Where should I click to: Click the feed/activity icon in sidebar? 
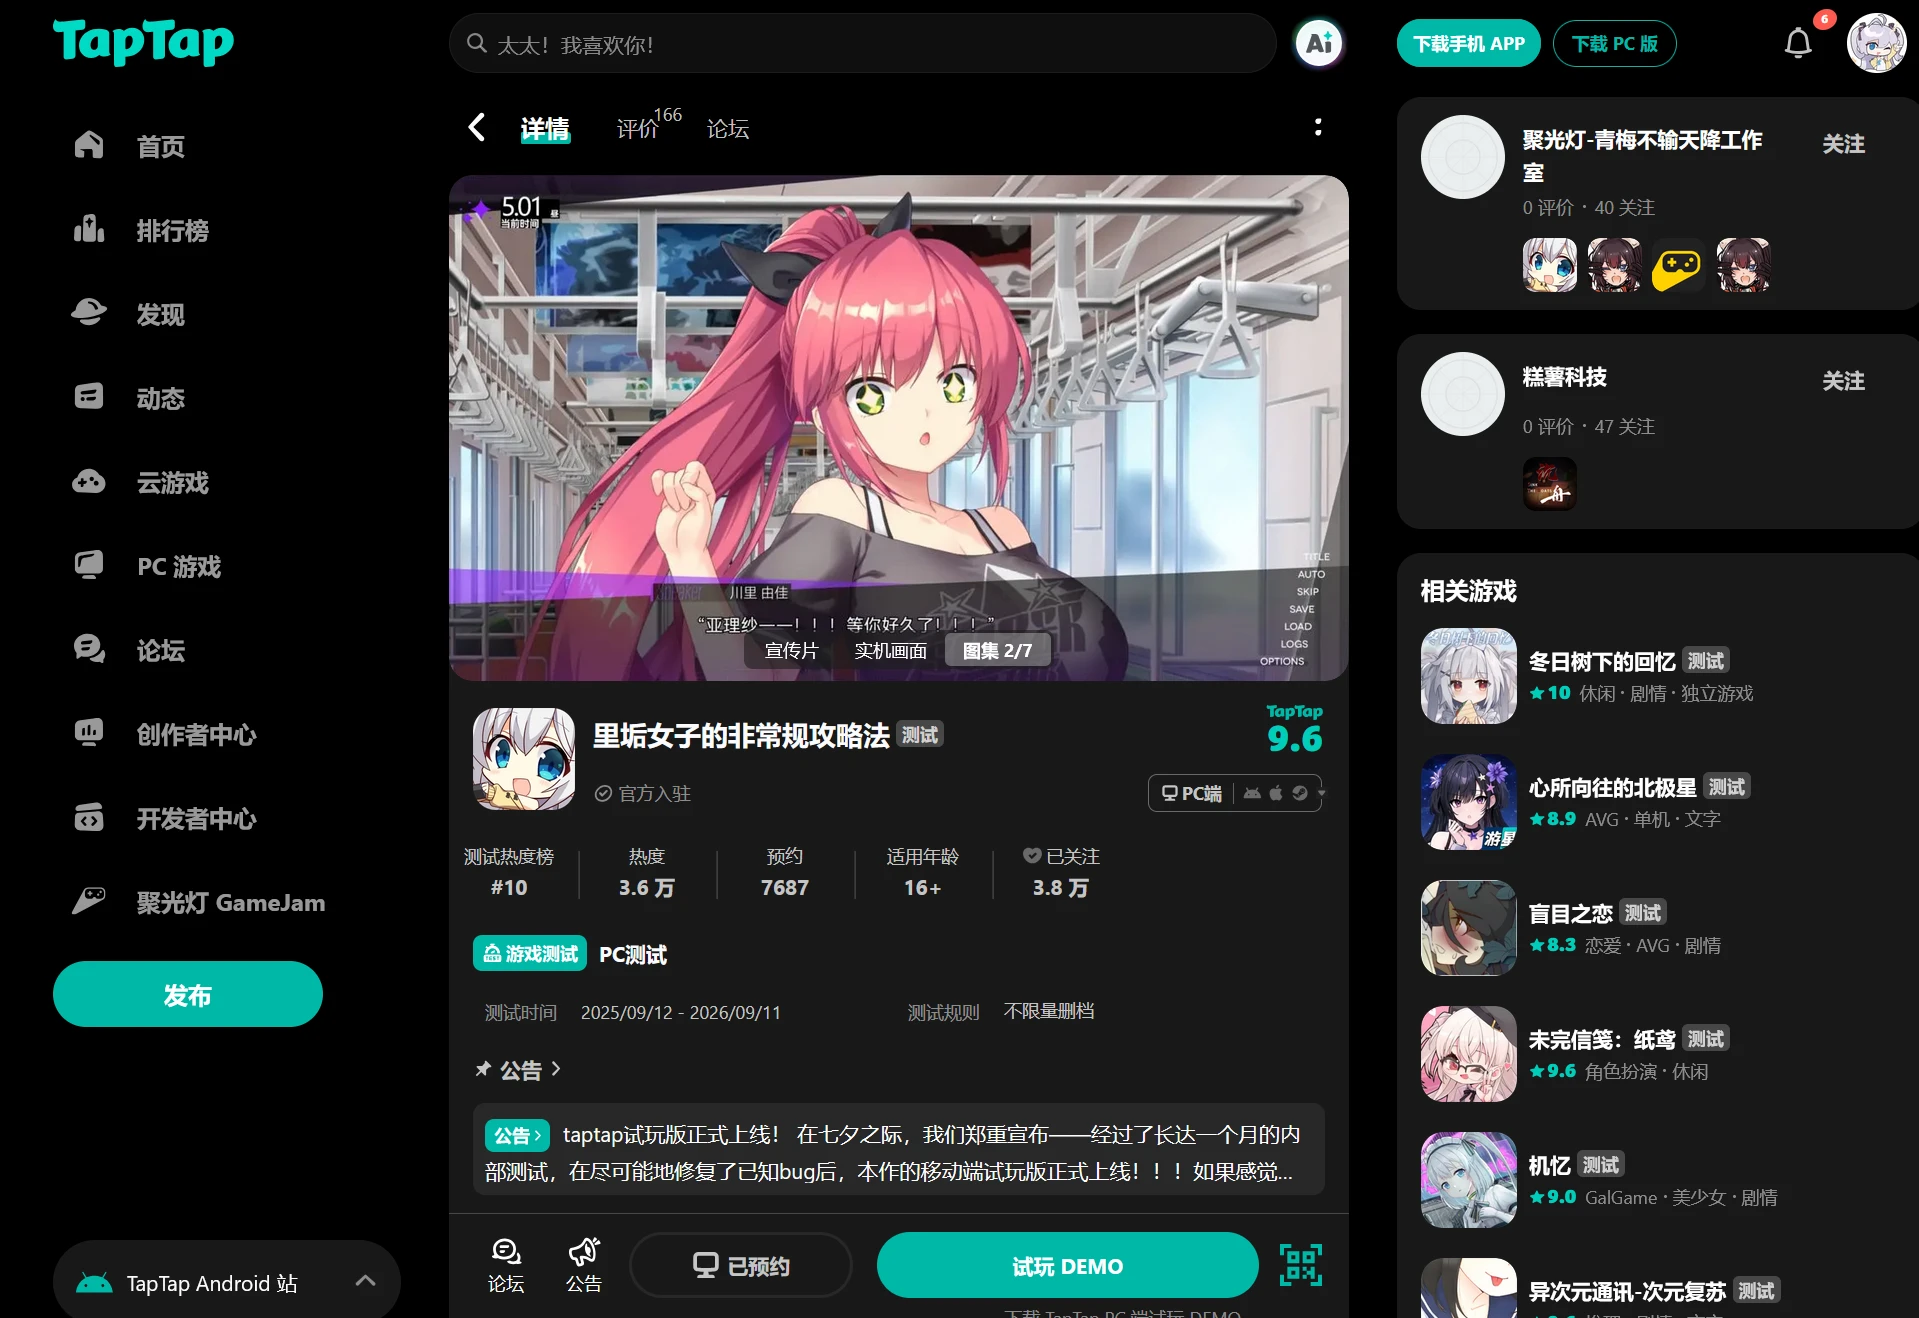pos(89,398)
